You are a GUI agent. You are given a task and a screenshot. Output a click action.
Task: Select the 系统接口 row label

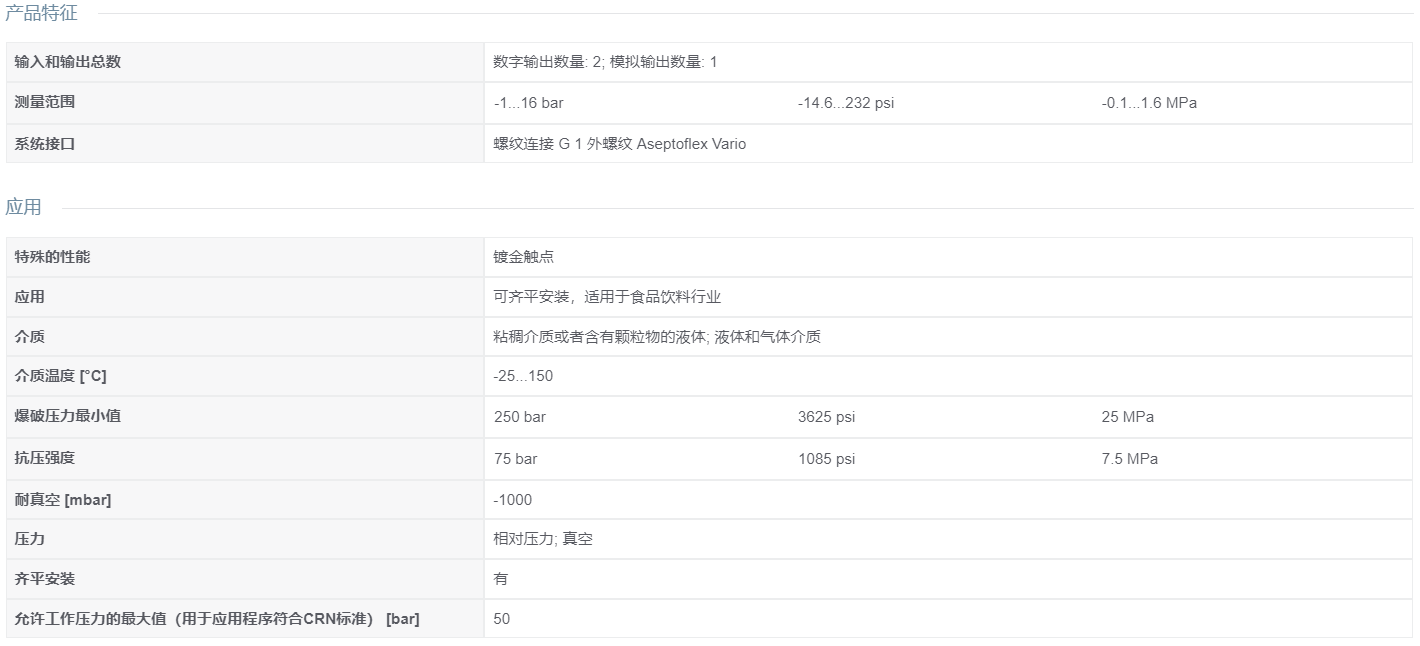point(45,144)
